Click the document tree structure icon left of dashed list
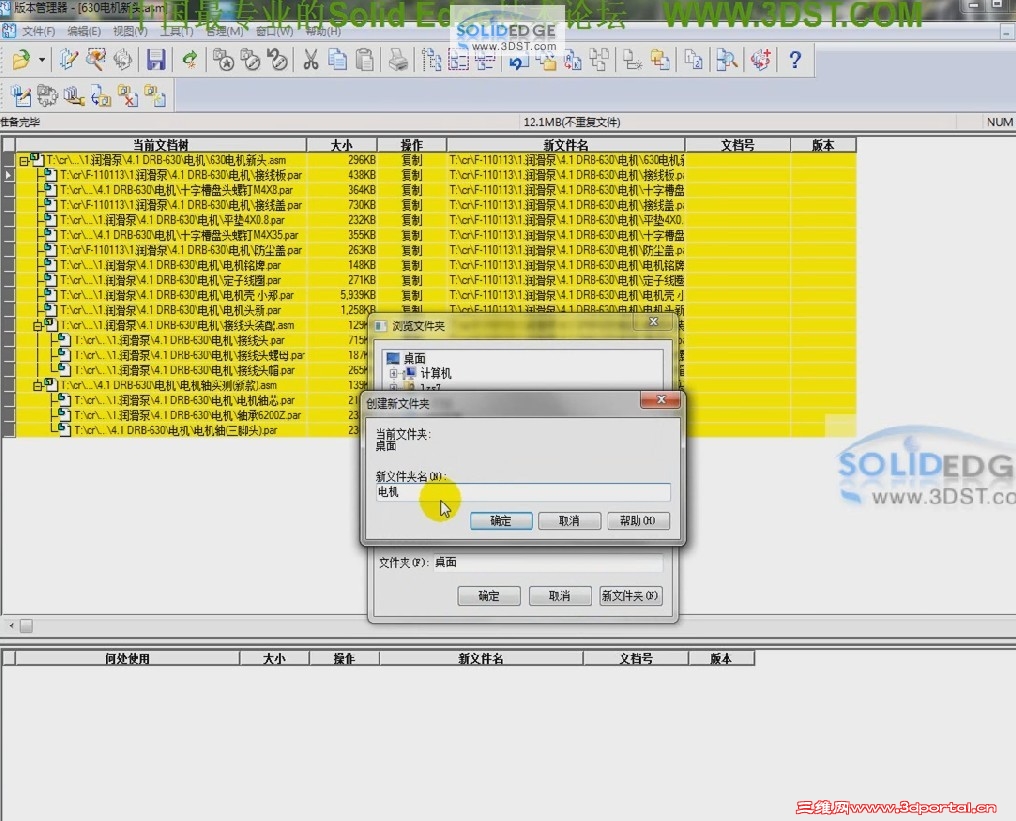This screenshot has height=821, width=1016. (431, 60)
